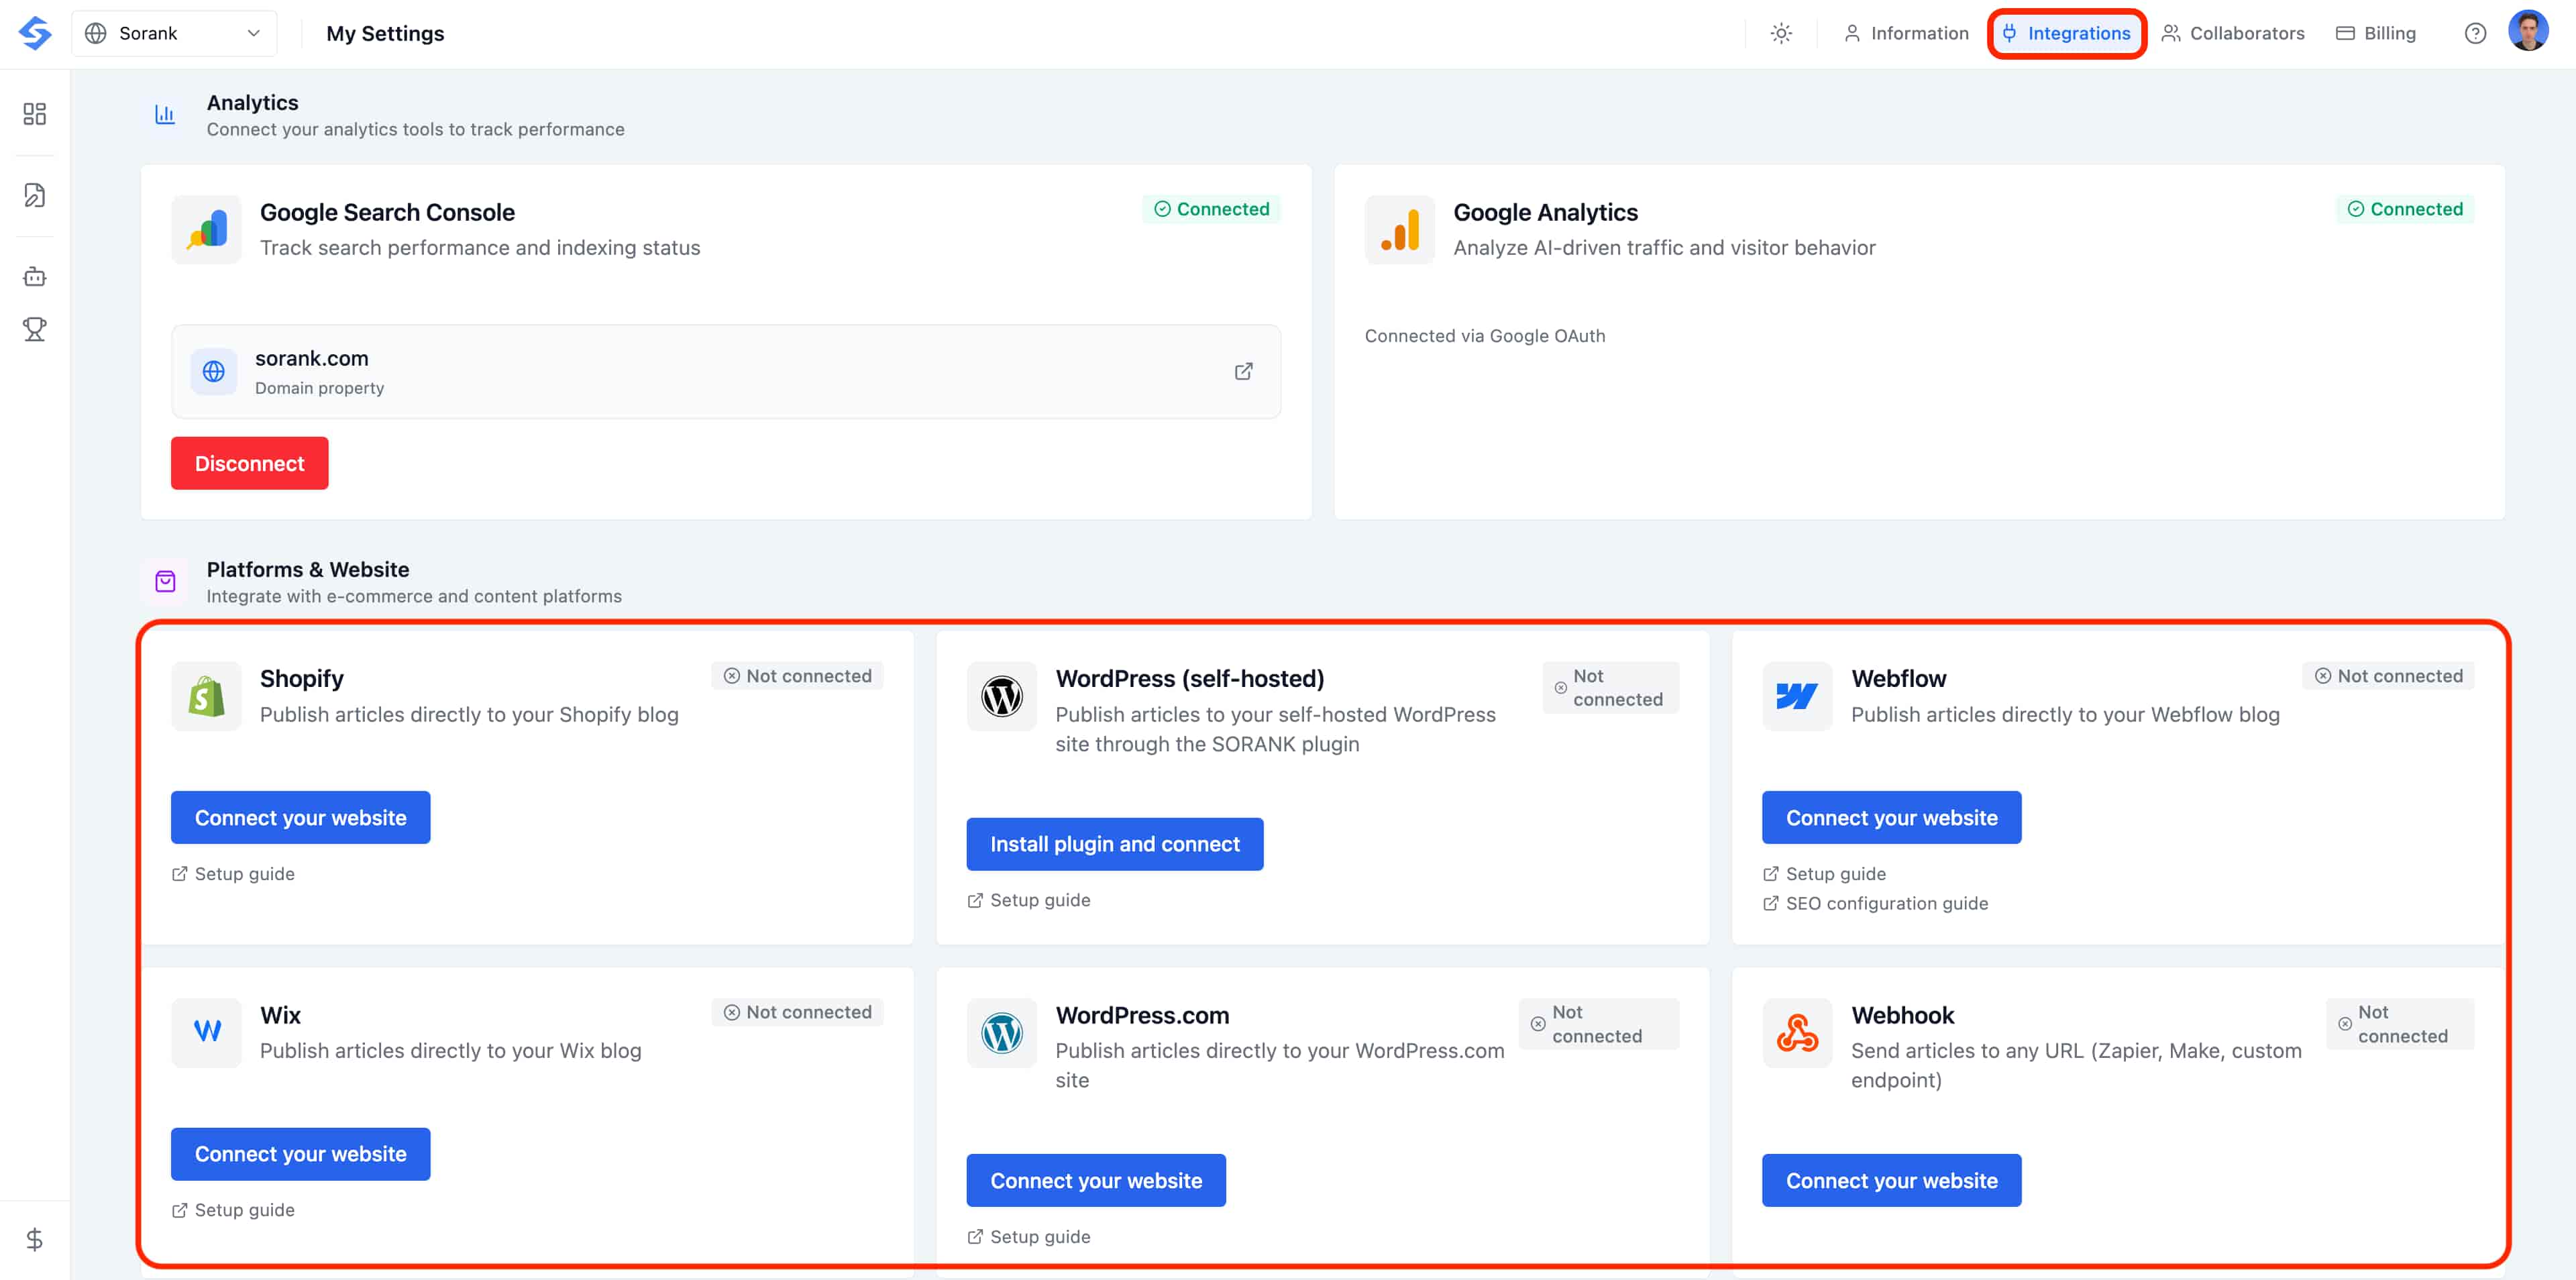Image resolution: width=2576 pixels, height=1280 pixels.
Task: Open sorank.com external link icon
Action: pyautogui.click(x=1243, y=372)
